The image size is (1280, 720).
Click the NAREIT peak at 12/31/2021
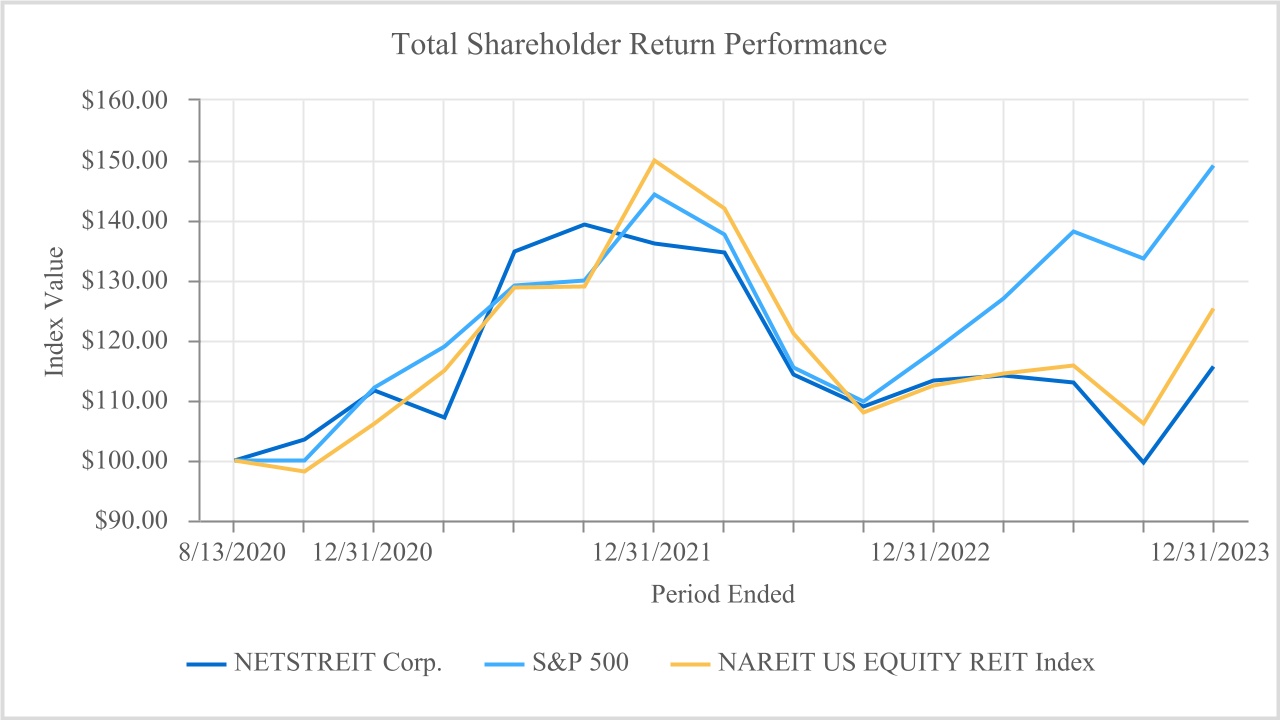tap(654, 160)
